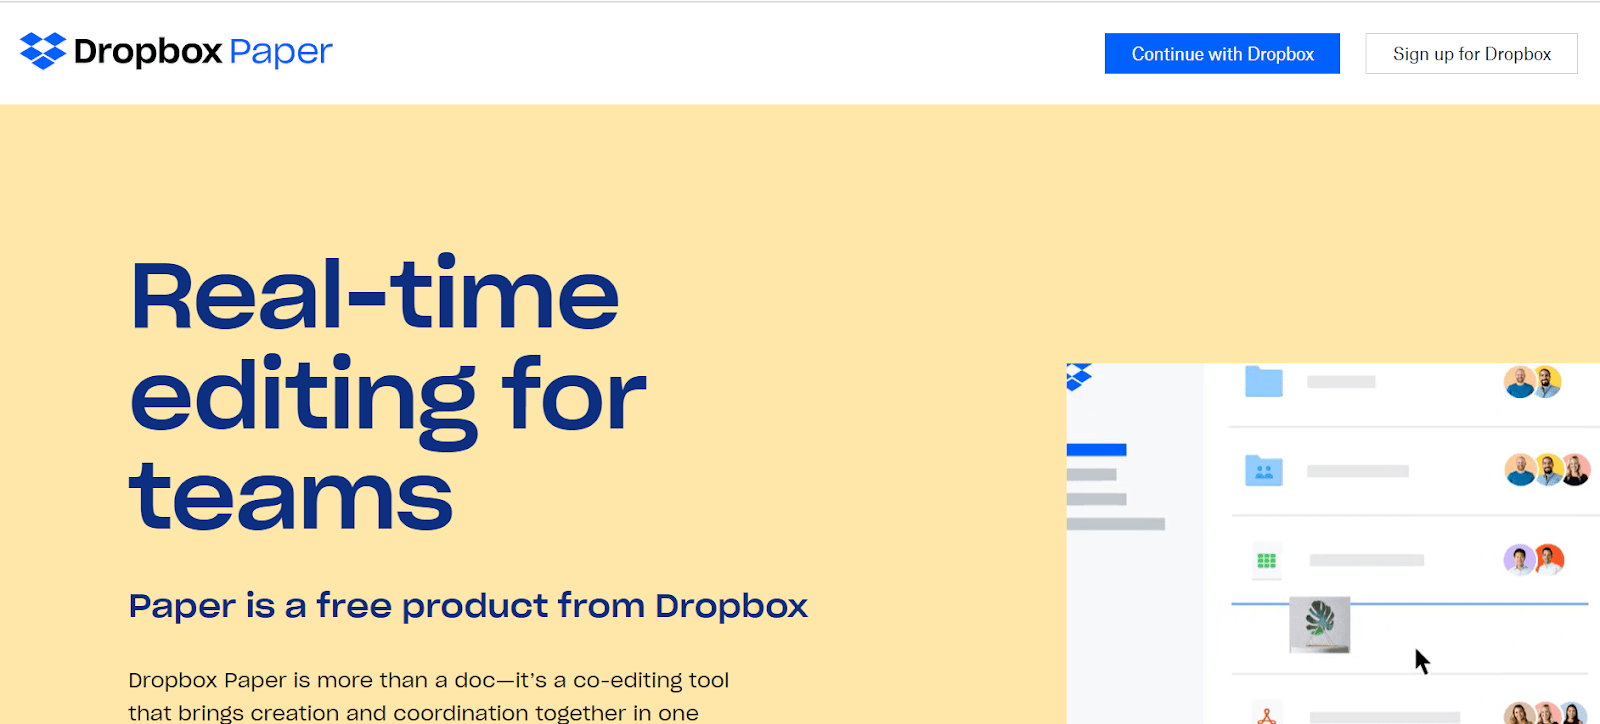Click the plain blue folder icon in illustration

[1264, 381]
